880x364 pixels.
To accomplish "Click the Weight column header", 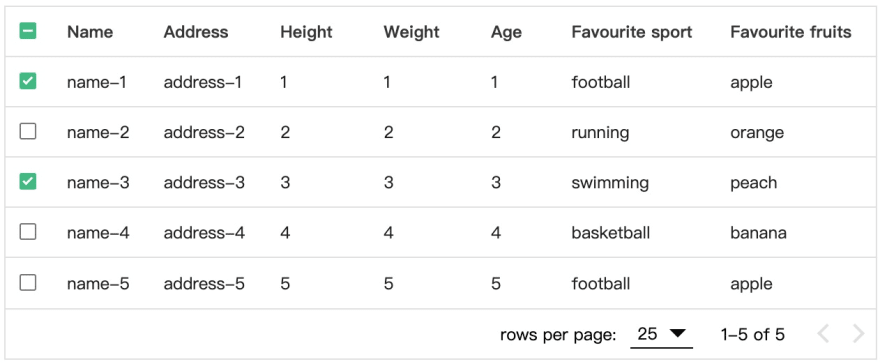I will point(411,32).
